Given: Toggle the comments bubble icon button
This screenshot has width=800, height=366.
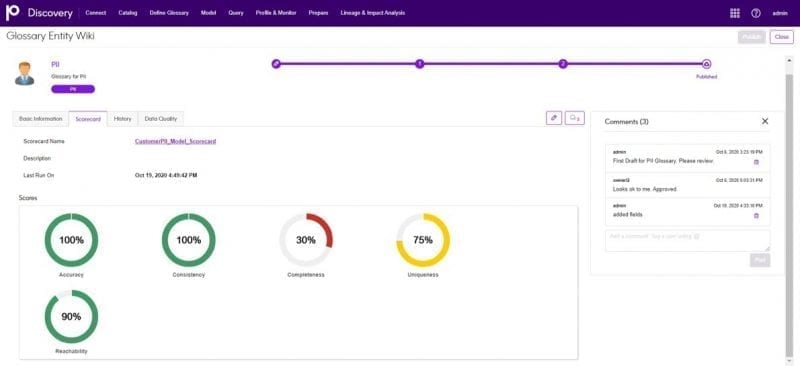Looking at the screenshot, I should 574,118.
